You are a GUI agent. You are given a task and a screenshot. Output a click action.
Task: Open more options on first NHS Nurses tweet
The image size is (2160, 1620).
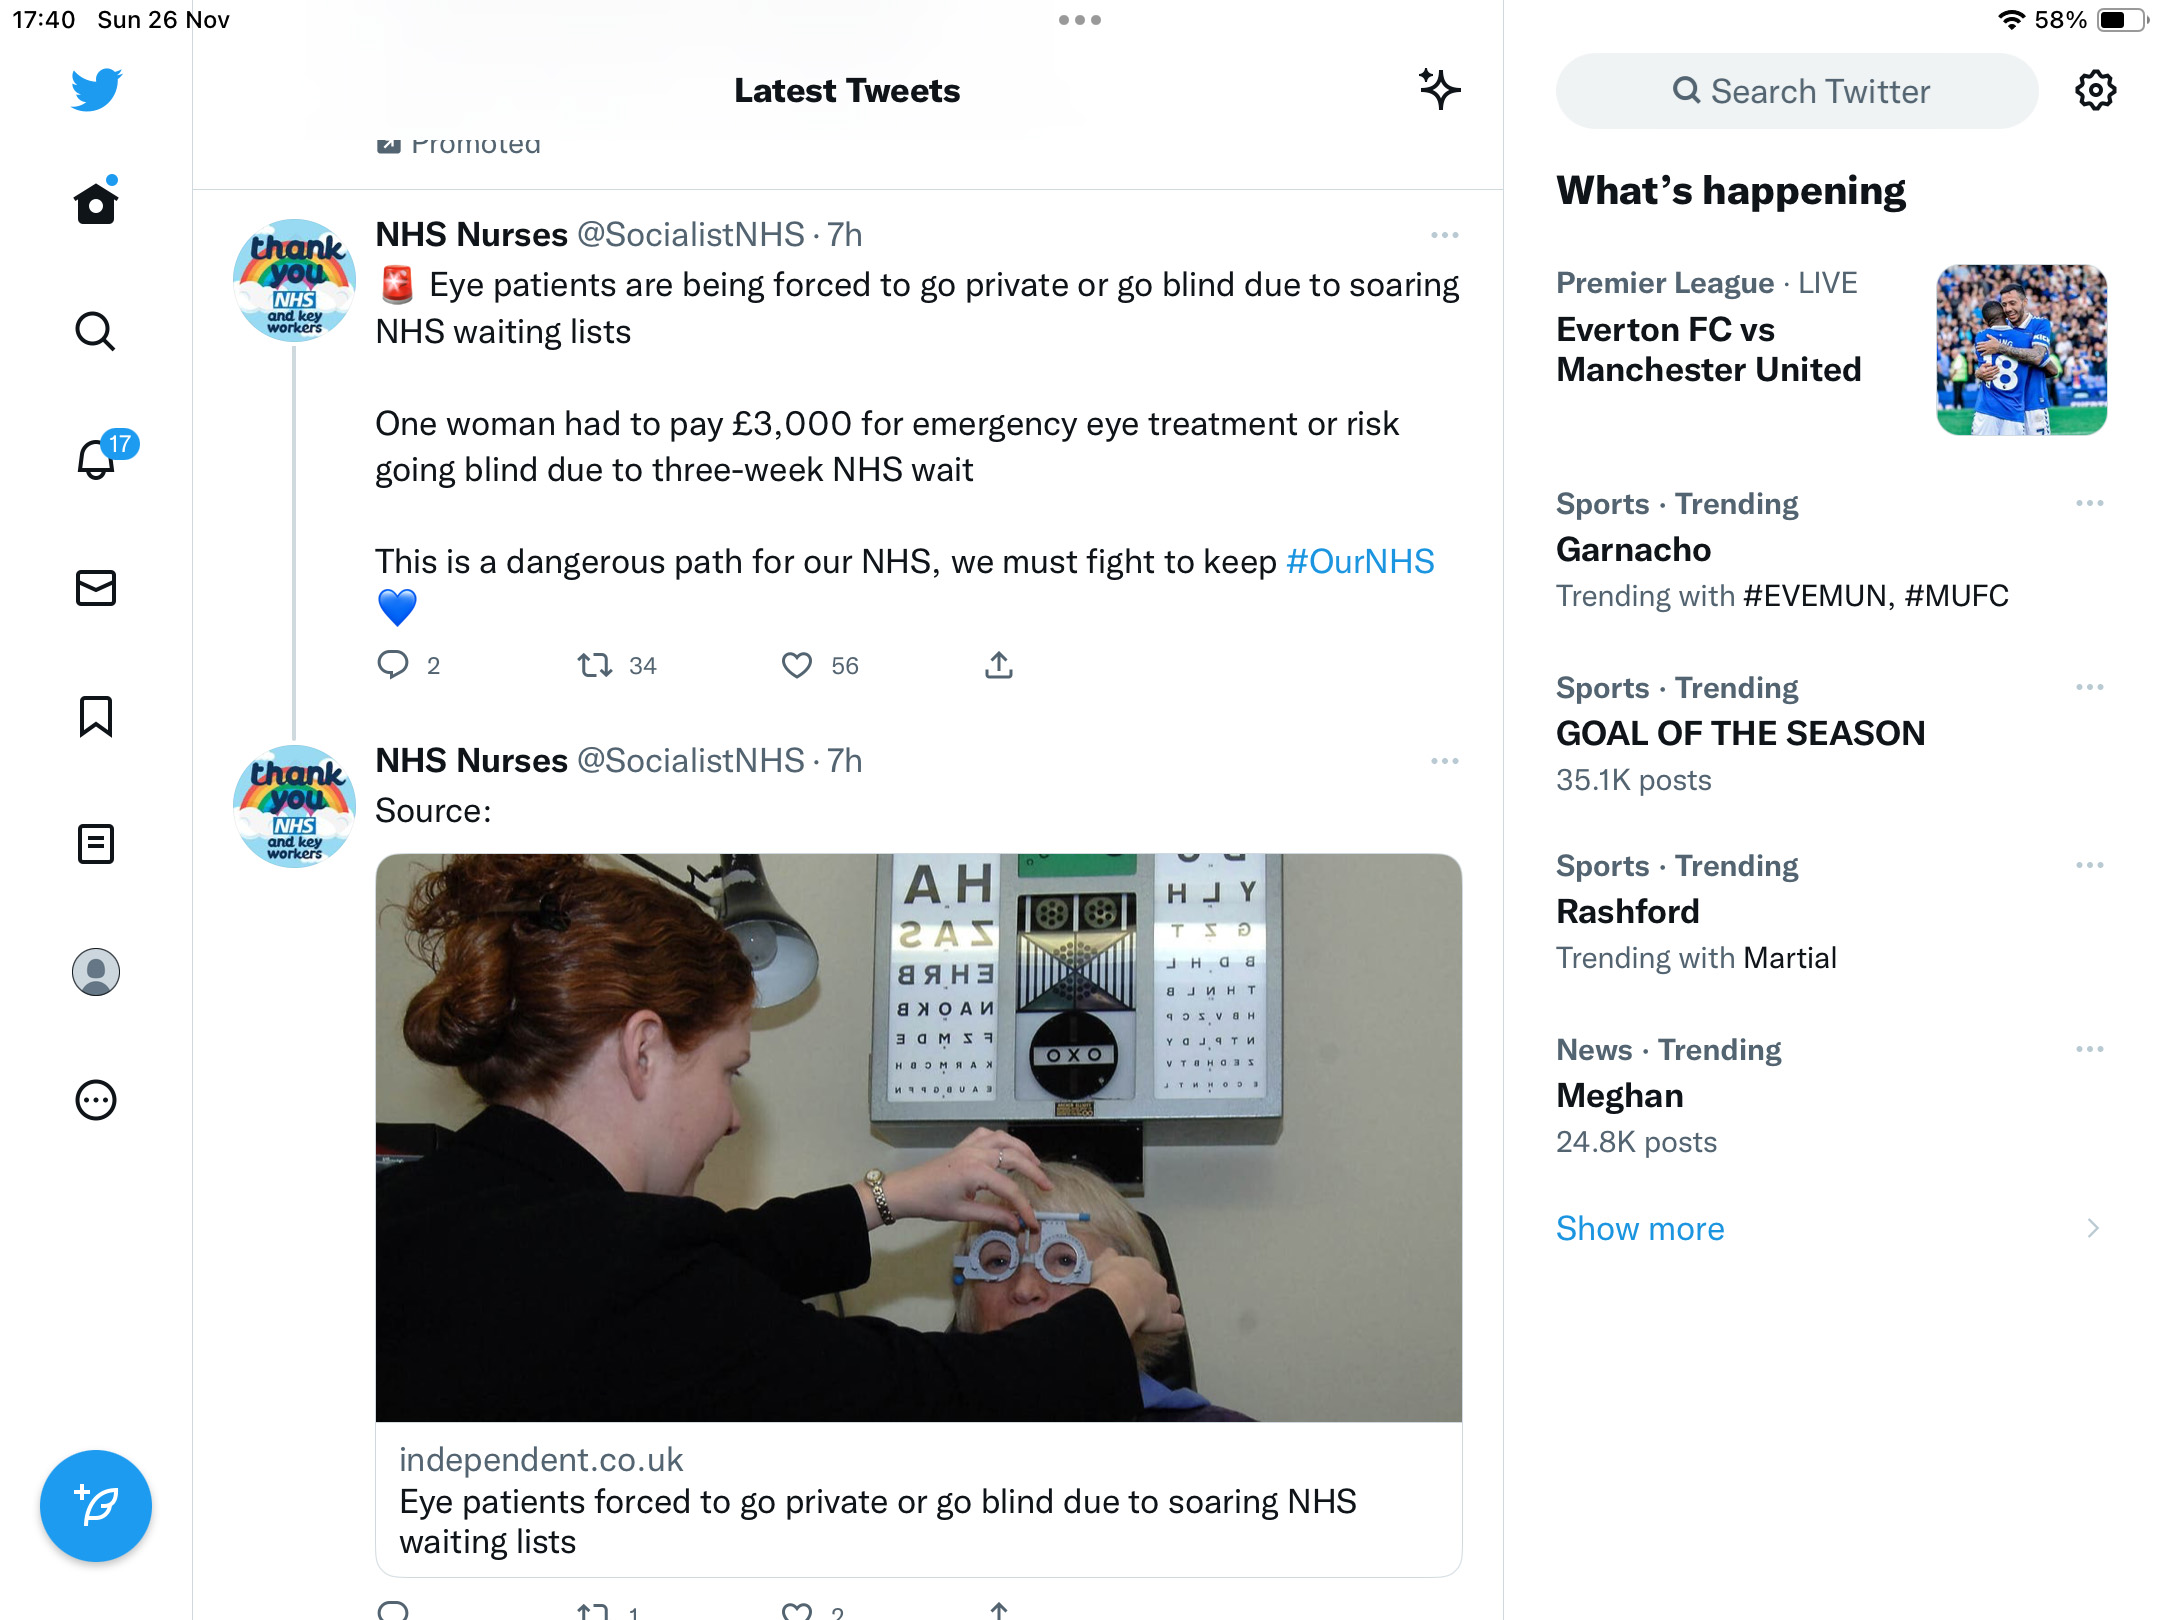(x=1444, y=235)
